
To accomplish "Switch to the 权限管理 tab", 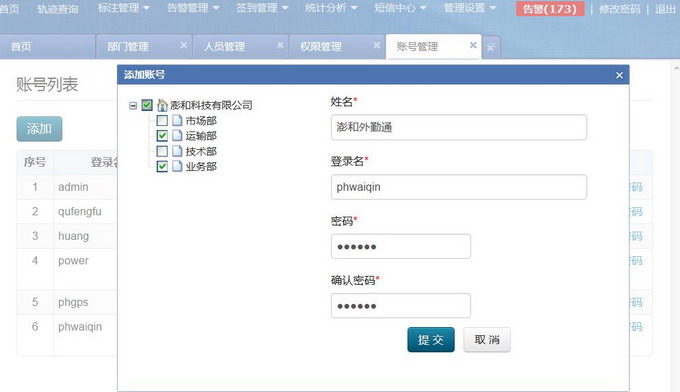I will (x=337, y=46).
